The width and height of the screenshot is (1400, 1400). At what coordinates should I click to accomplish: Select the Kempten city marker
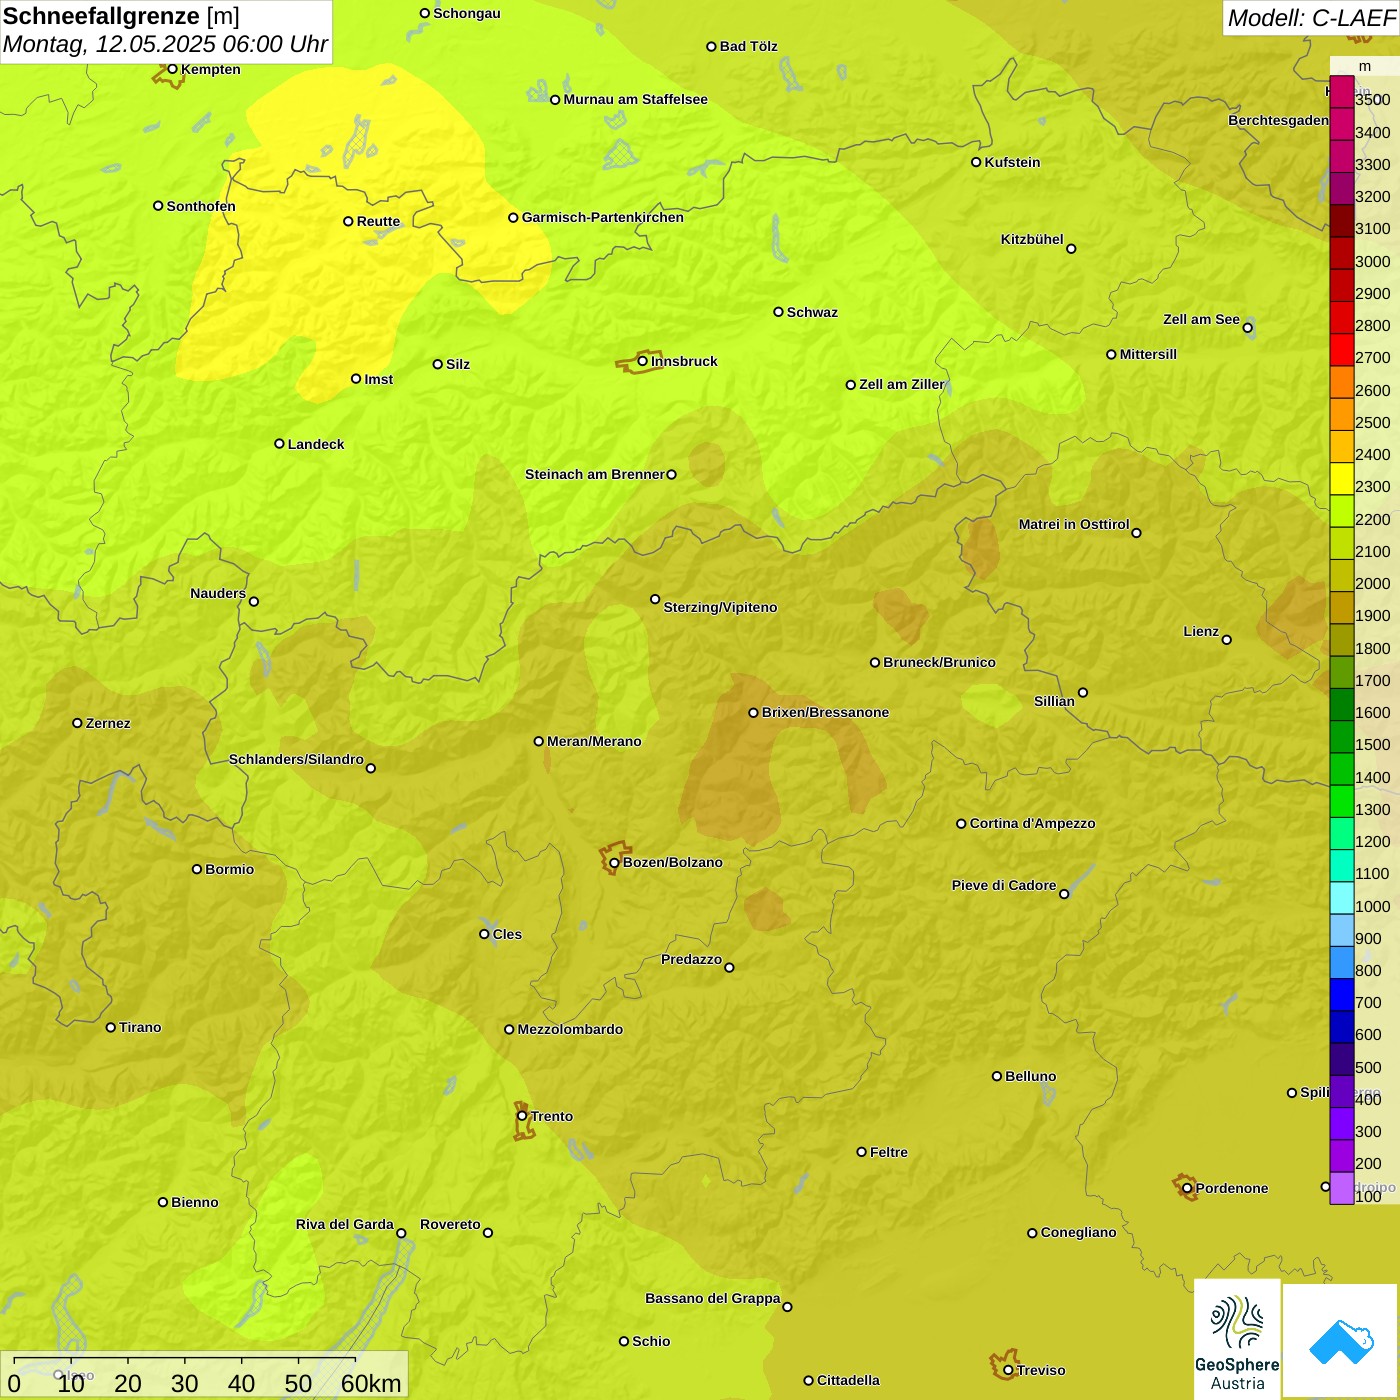click(172, 69)
